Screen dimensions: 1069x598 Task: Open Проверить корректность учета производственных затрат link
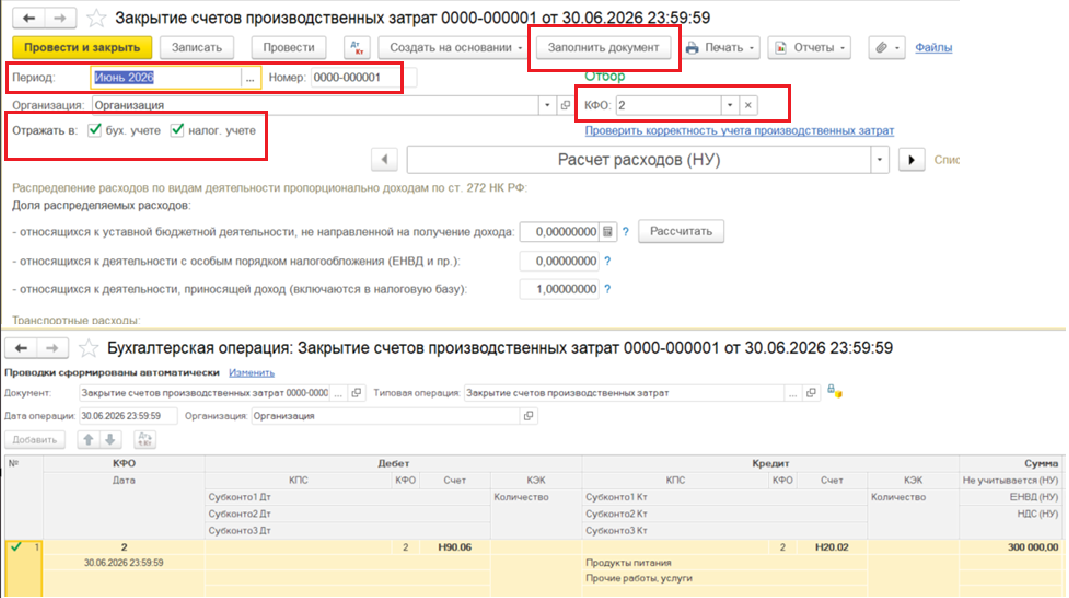[739, 131]
